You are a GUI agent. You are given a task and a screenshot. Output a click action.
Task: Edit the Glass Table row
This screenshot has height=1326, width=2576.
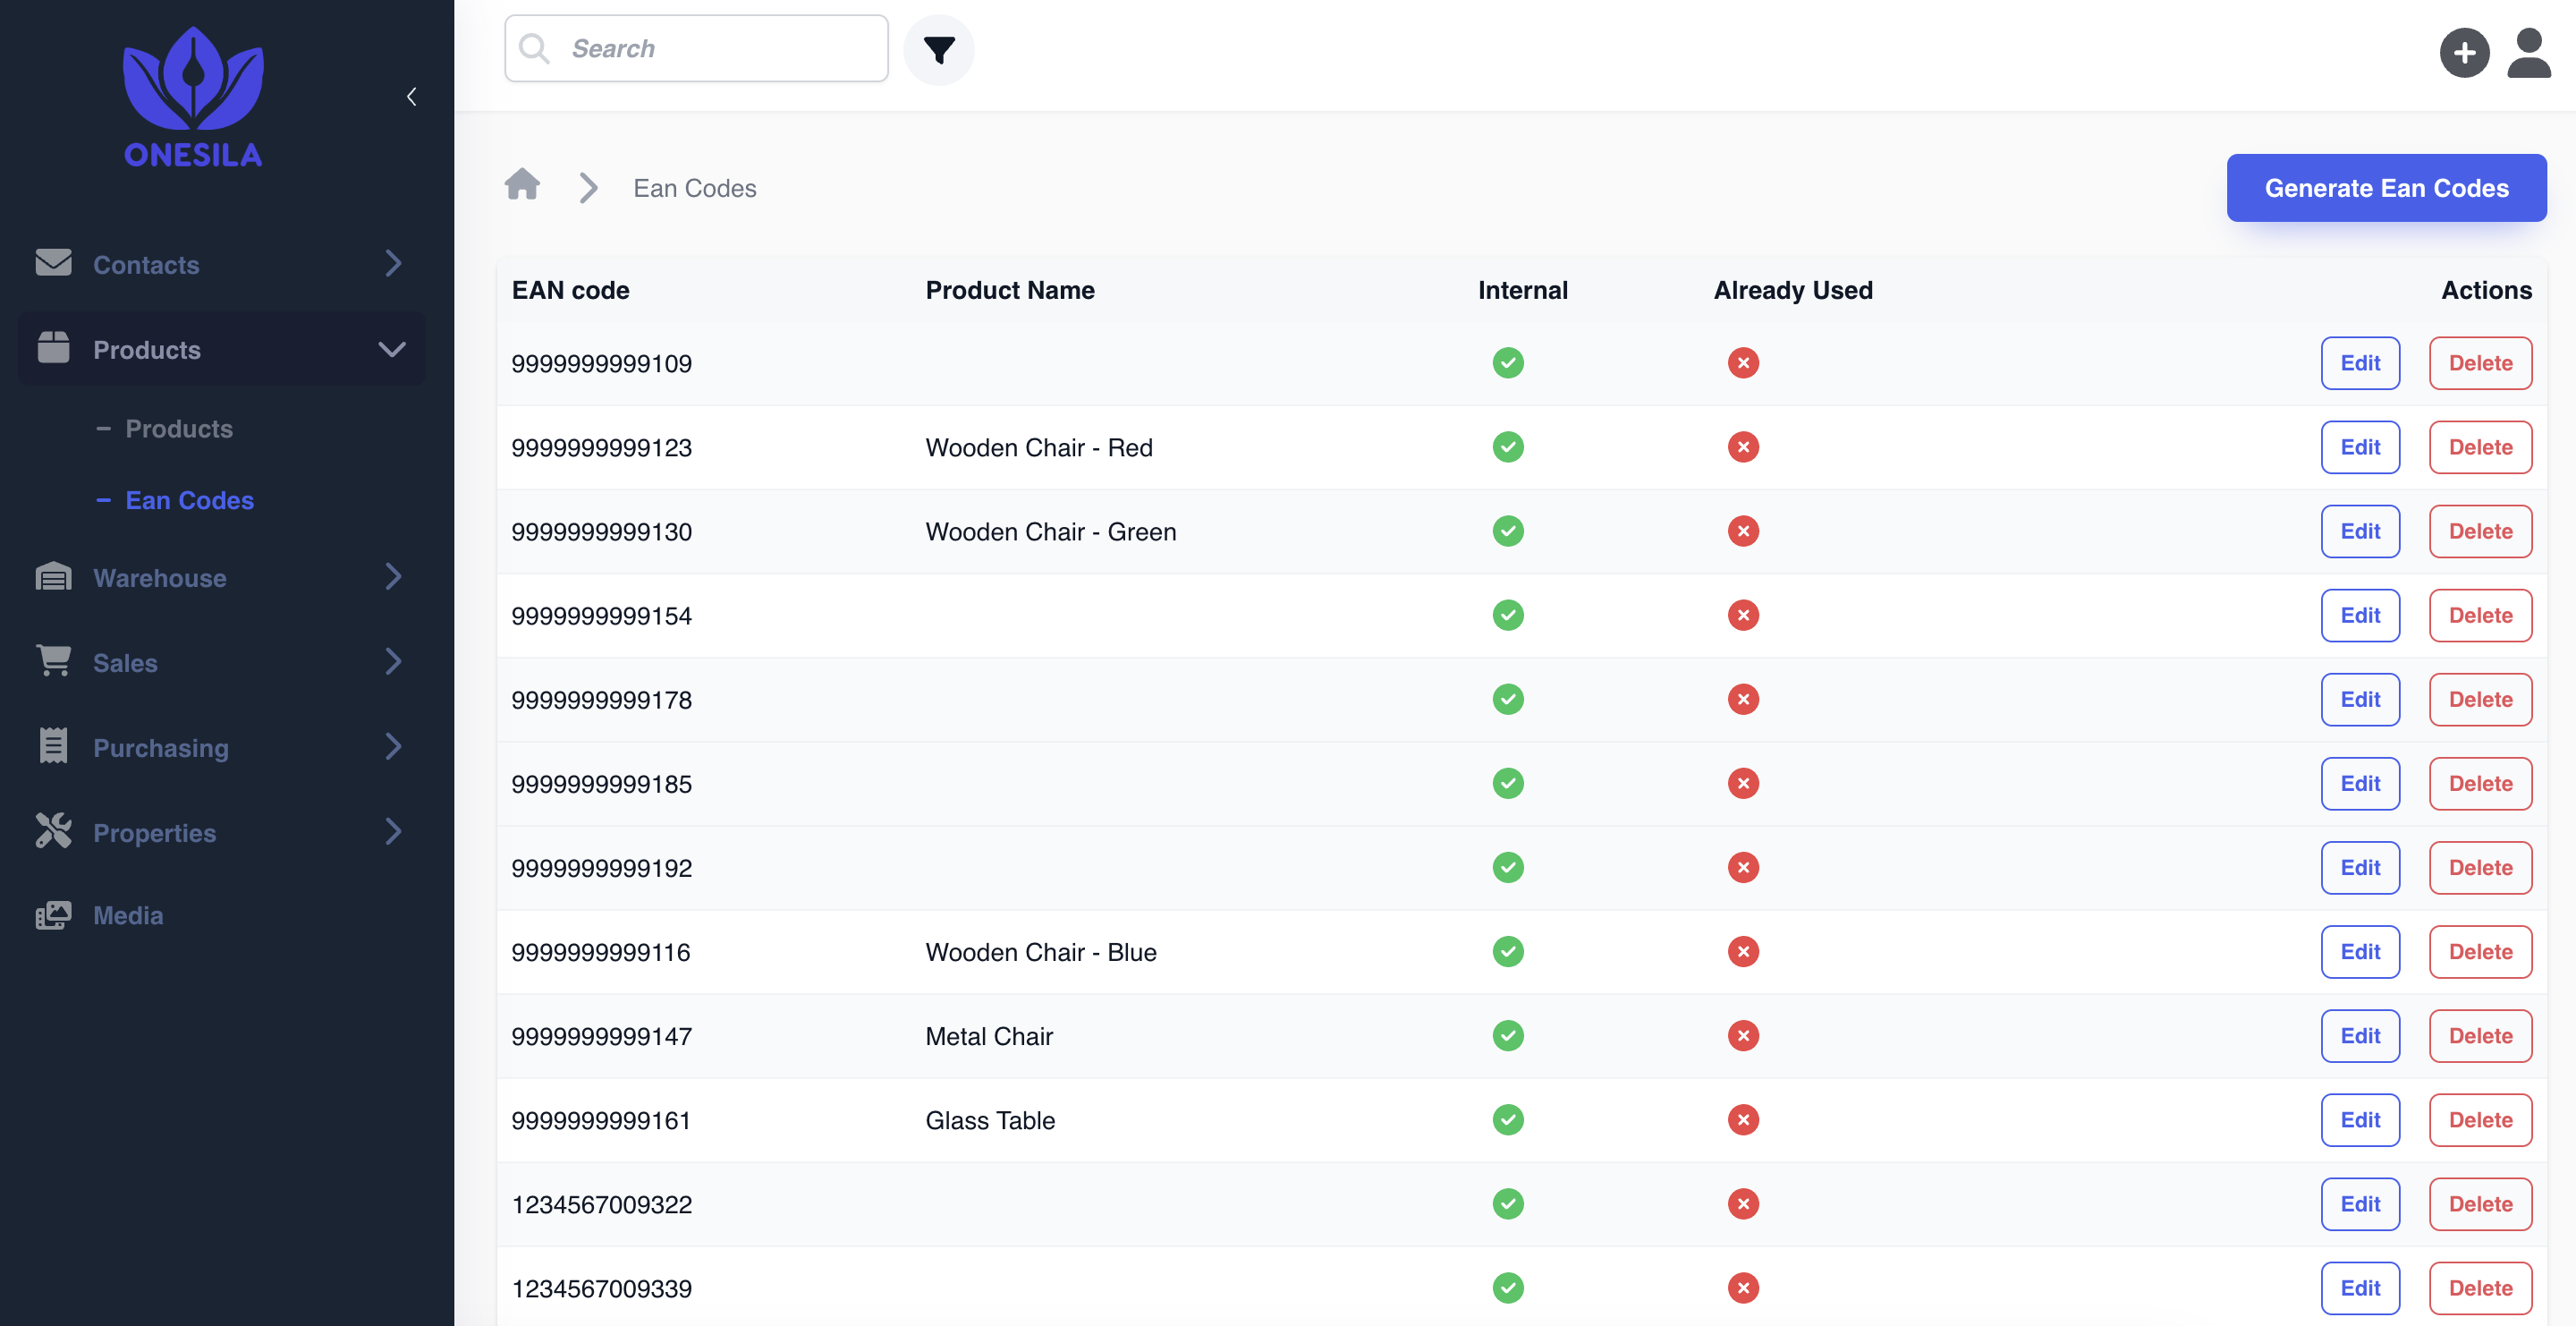tap(2360, 1120)
